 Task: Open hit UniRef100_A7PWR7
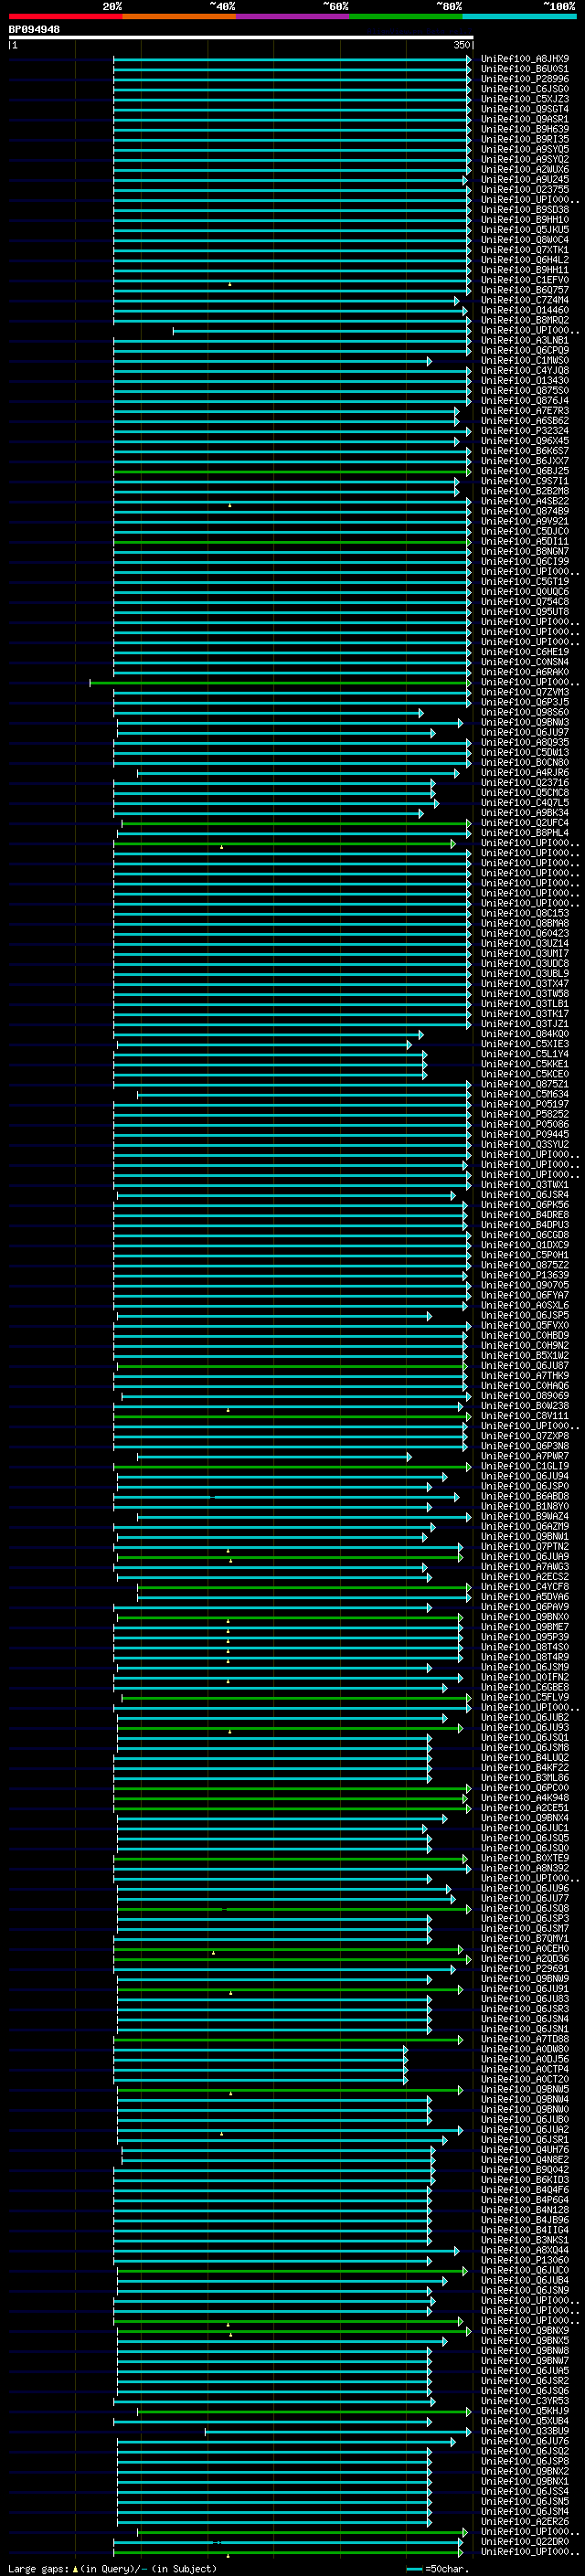pyautogui.click(x=525, y=1456)
